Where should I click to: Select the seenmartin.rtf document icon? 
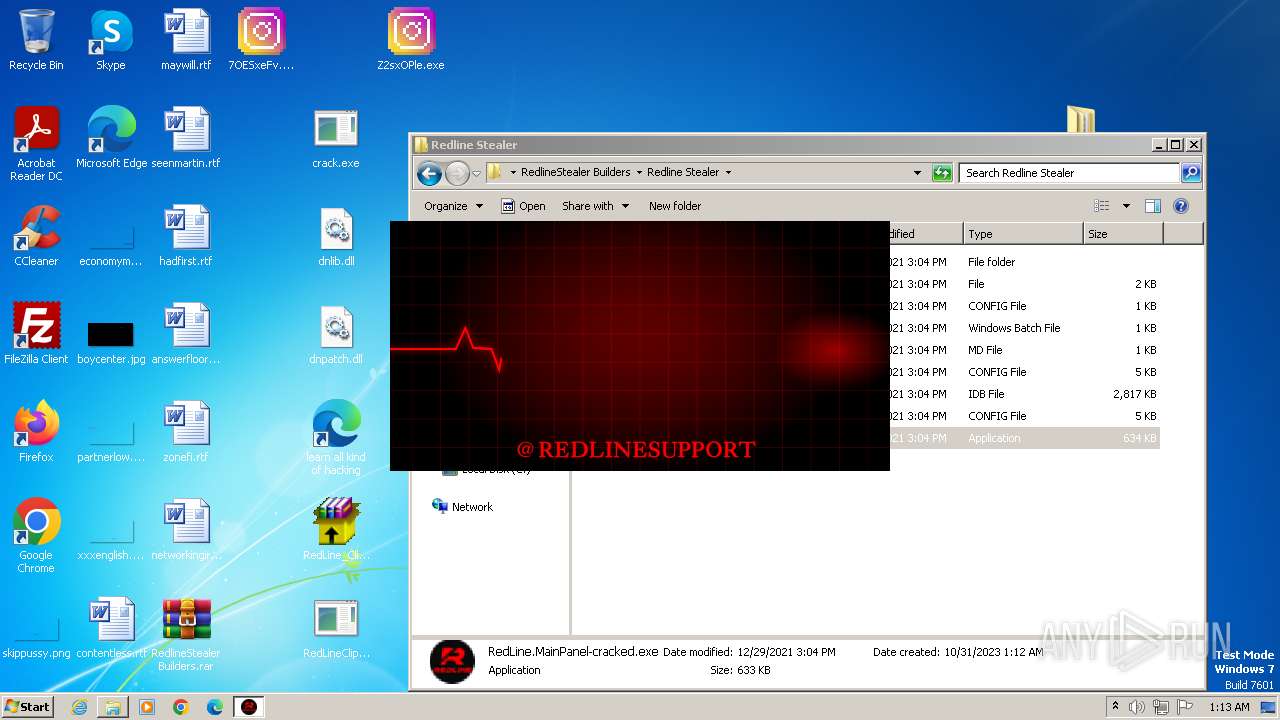coord(186,138)
